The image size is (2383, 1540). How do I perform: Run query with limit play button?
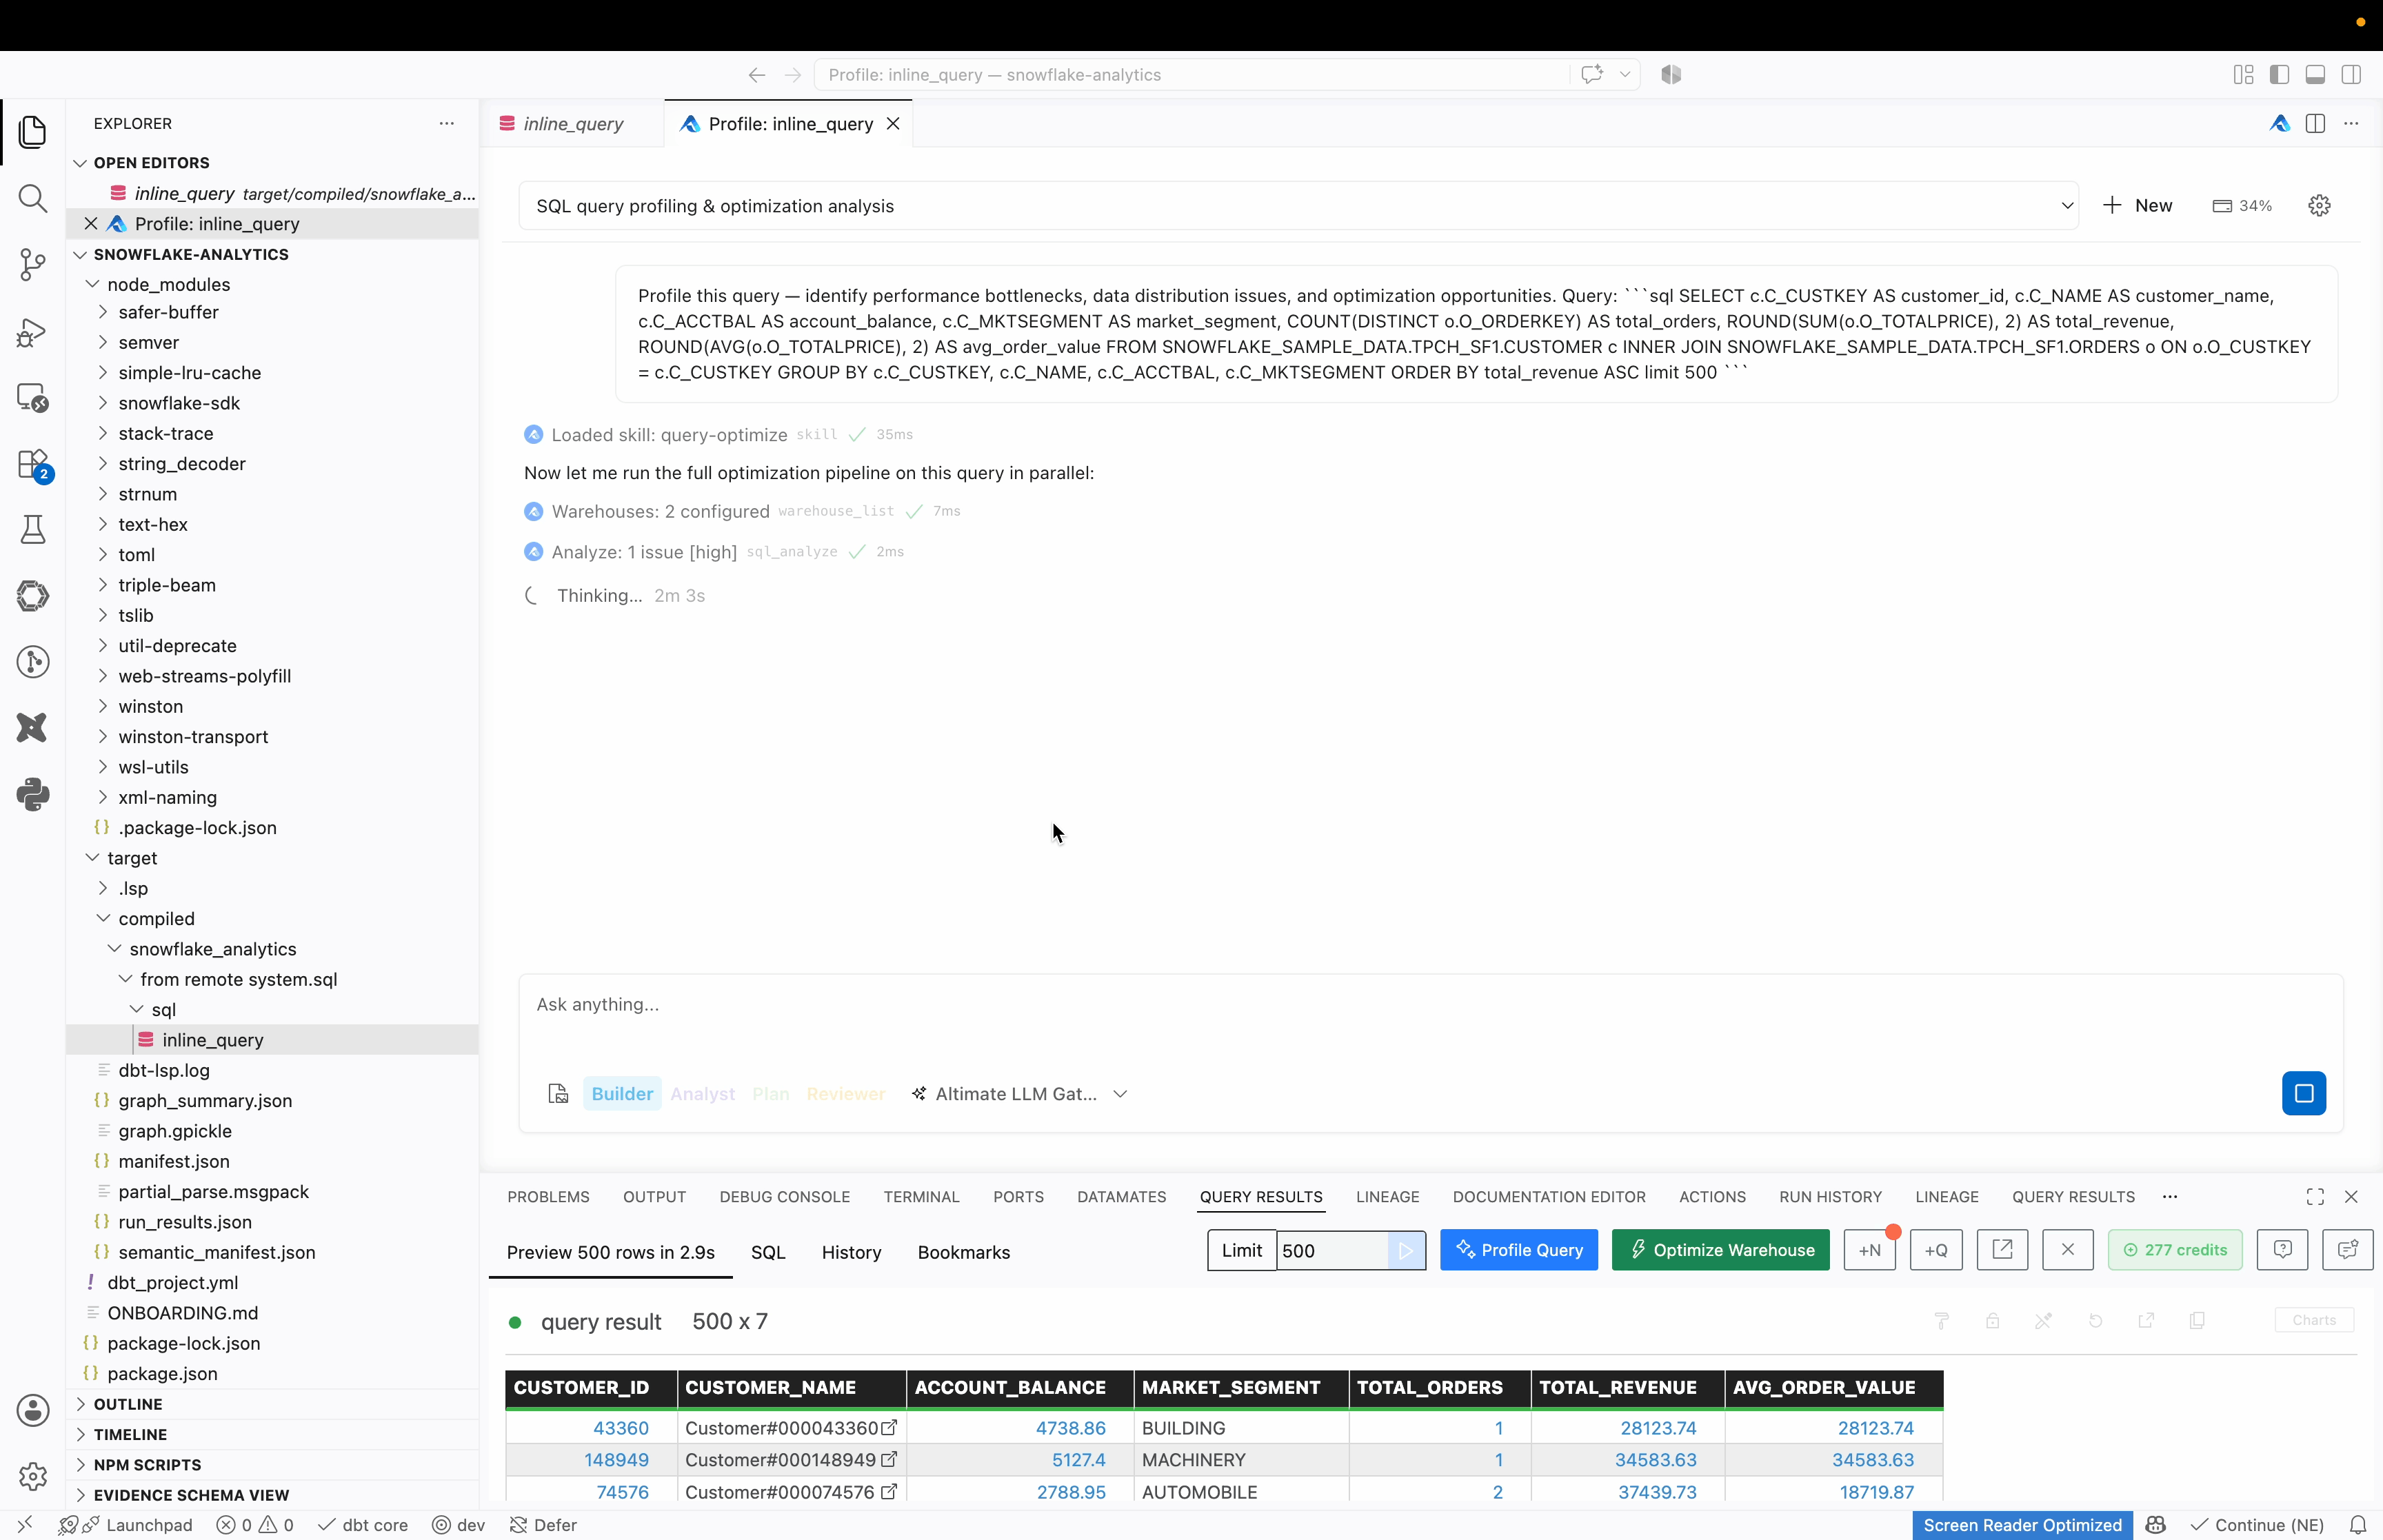click(1405, 1250)
